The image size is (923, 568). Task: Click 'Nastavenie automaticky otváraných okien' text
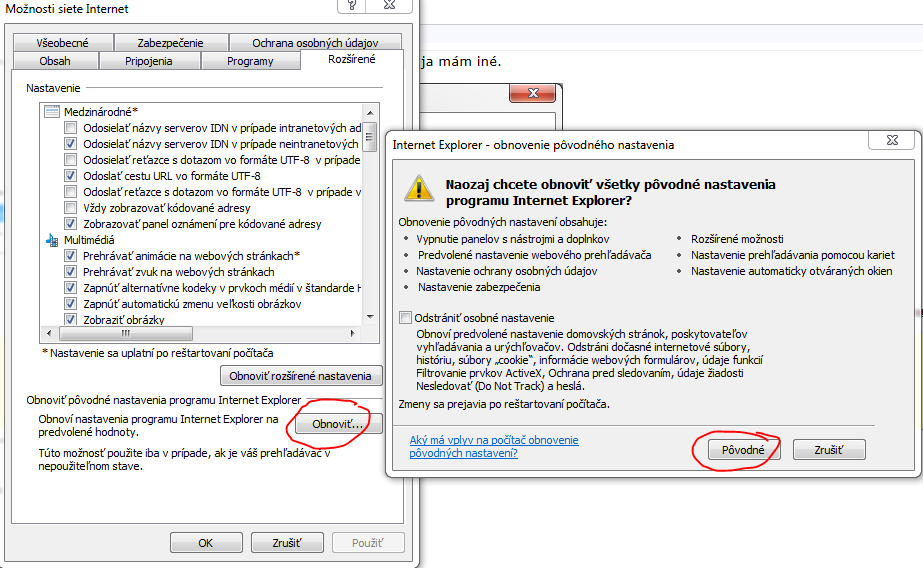click(x=792, y=271)
